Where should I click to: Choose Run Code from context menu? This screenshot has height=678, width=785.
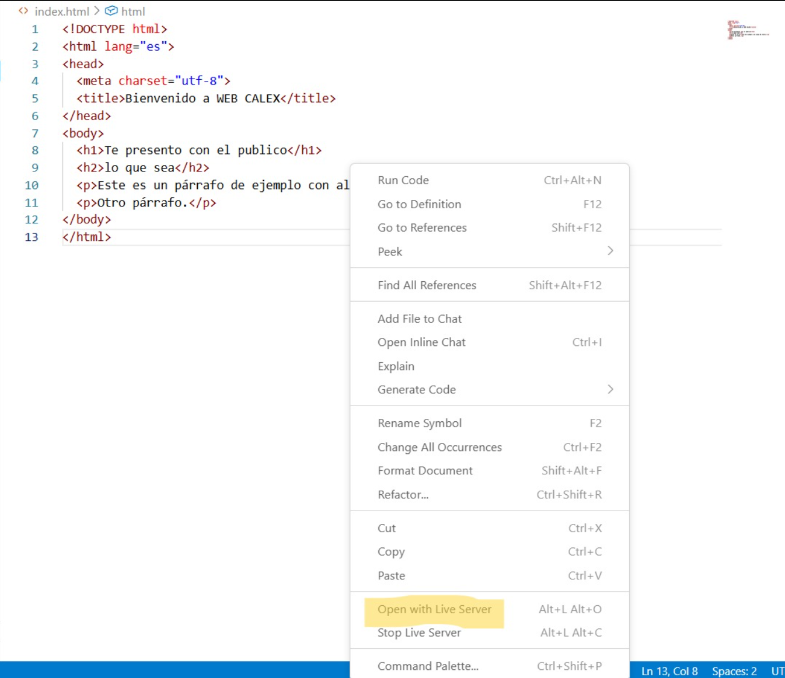pos(490,180)
